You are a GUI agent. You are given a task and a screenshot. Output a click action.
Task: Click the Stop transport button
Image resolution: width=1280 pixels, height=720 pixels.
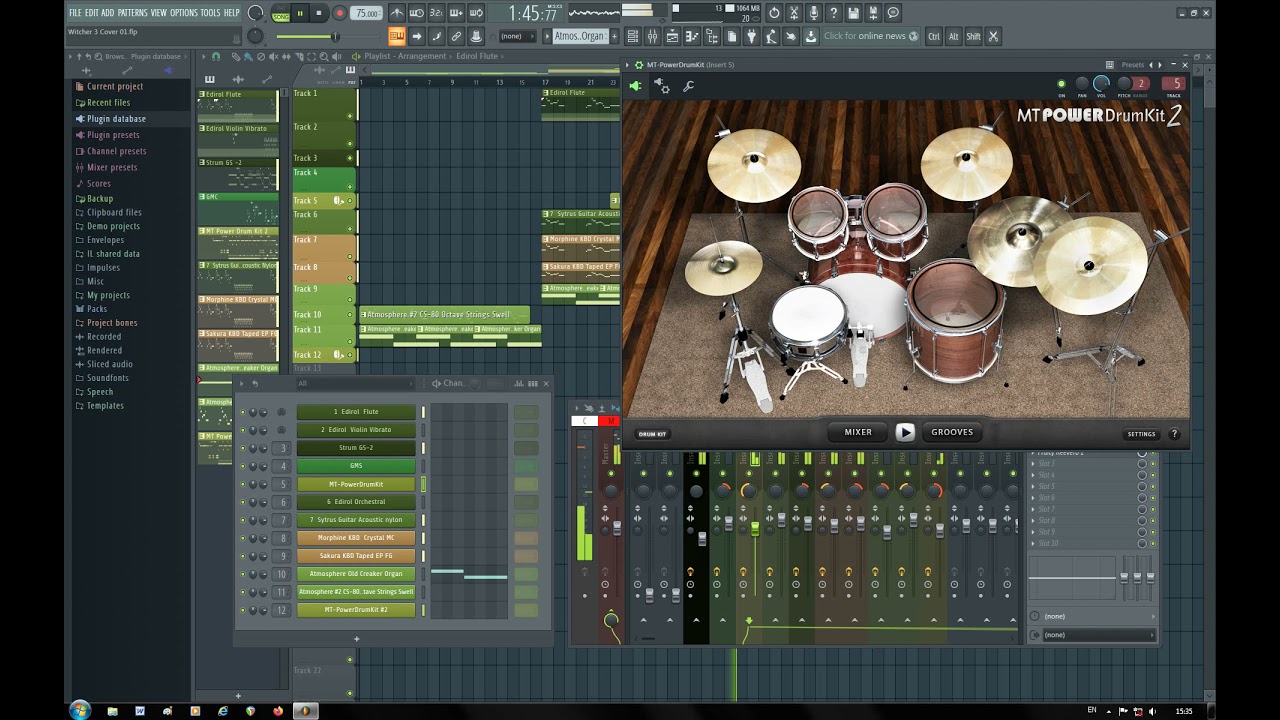(319, 13)
